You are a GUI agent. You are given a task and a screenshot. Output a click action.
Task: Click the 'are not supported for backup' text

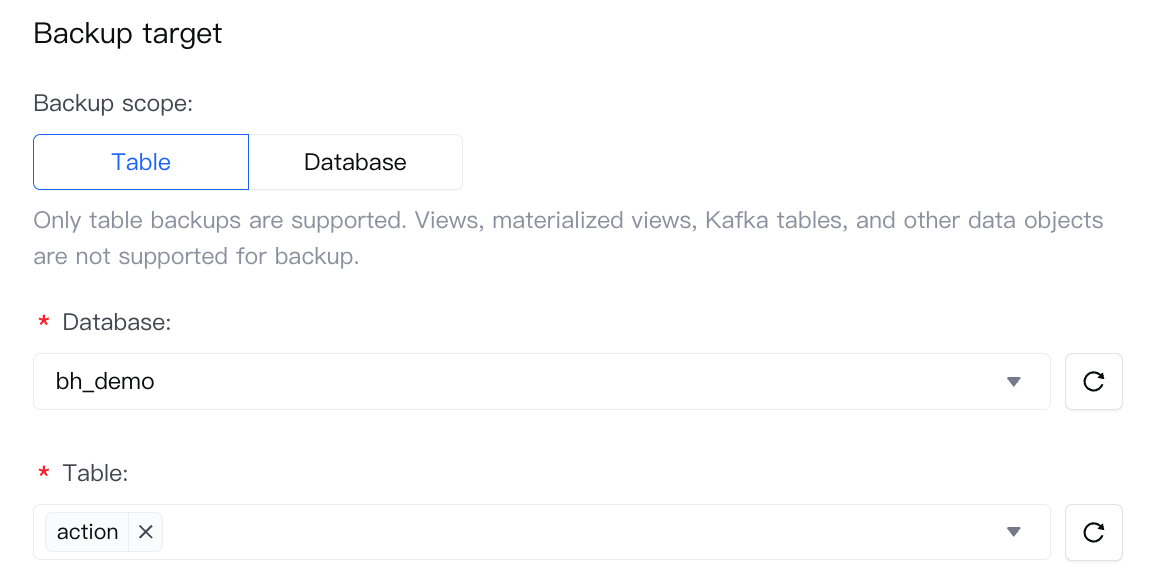pyautogui.click(x=196, y=256)
